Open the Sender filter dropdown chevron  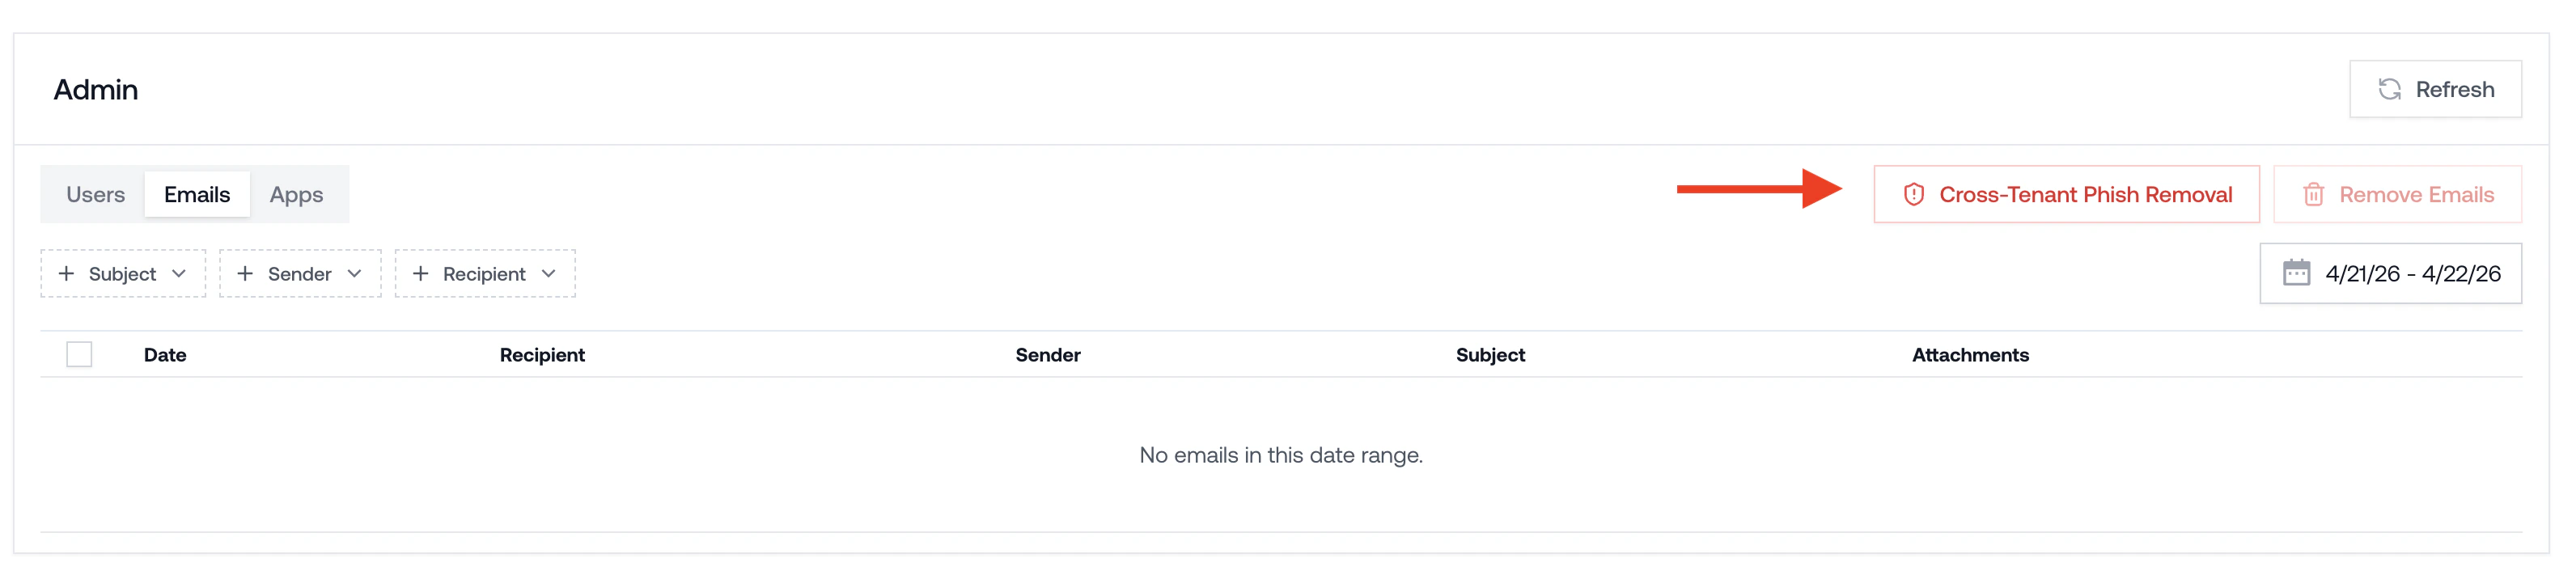click(357, 273)
